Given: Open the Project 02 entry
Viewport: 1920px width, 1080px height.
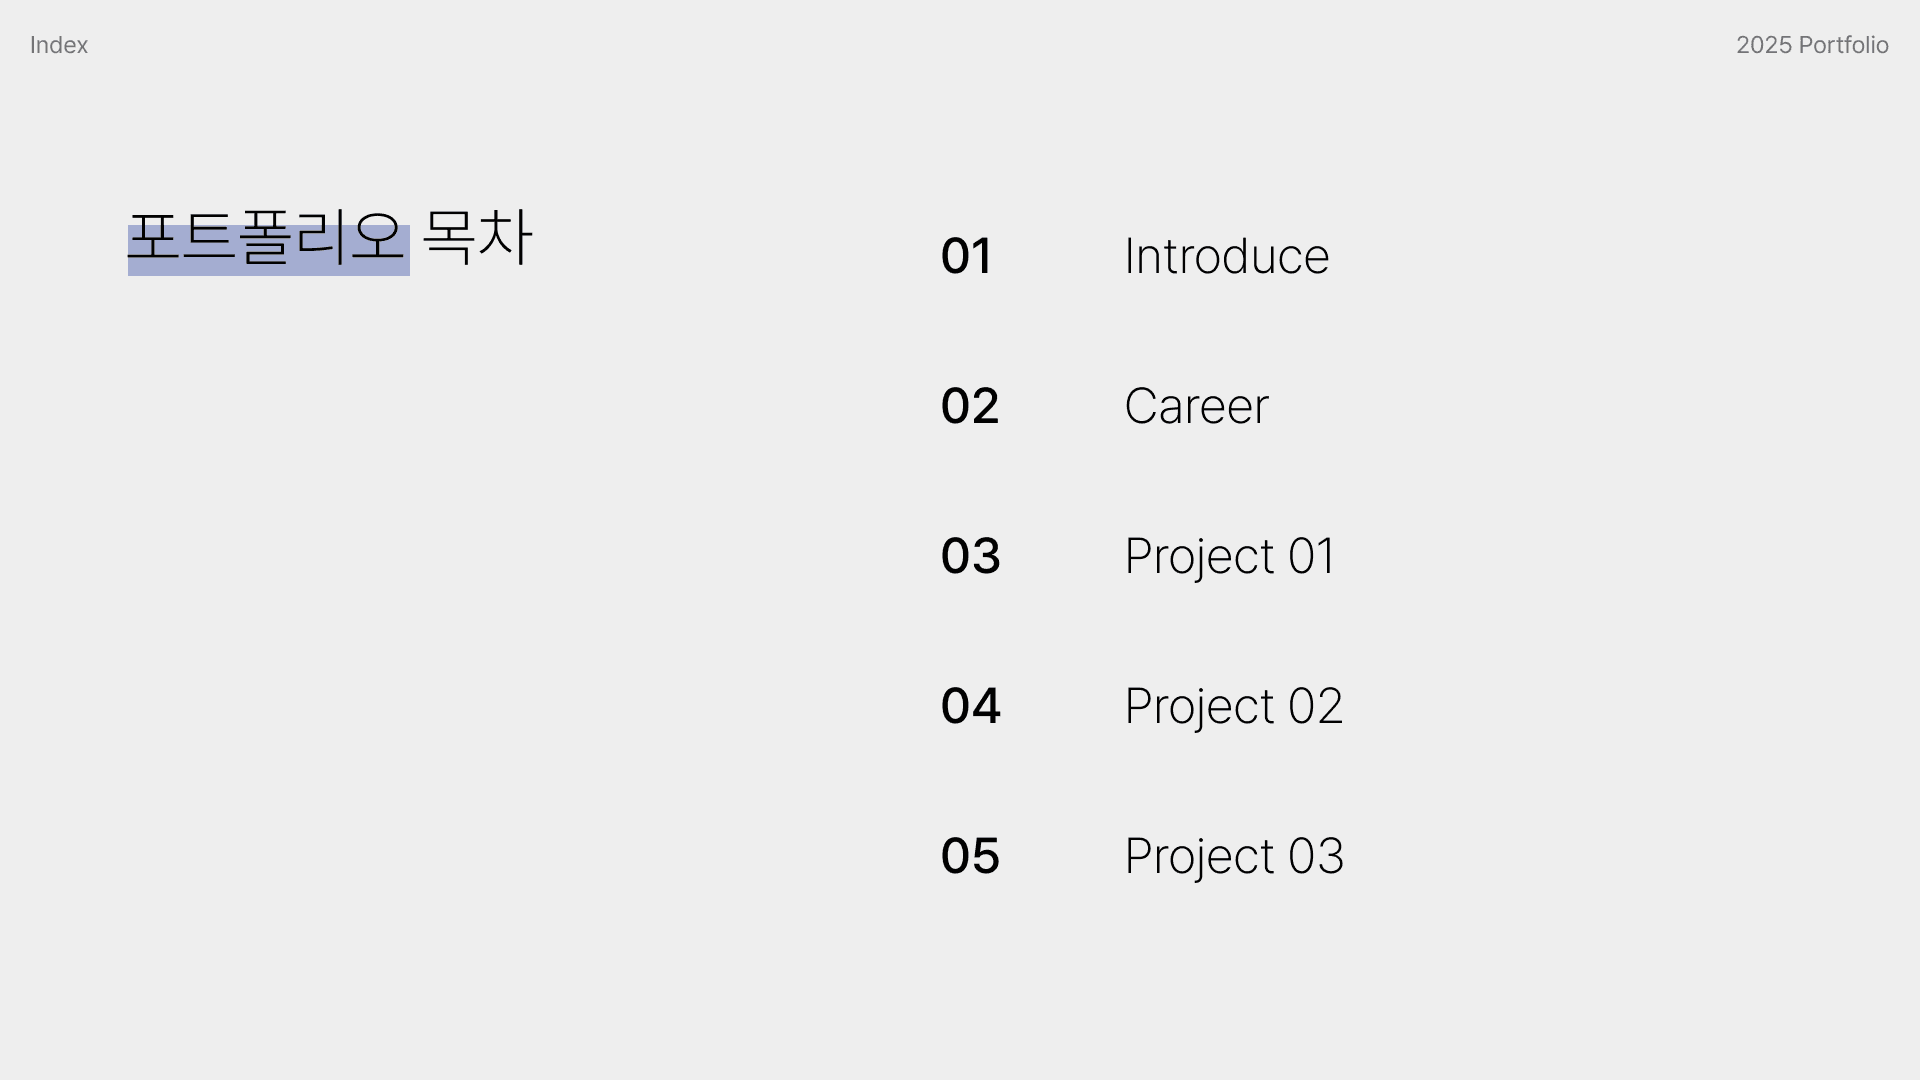Looking at the screenshot, I should (x=1234, y=706).
